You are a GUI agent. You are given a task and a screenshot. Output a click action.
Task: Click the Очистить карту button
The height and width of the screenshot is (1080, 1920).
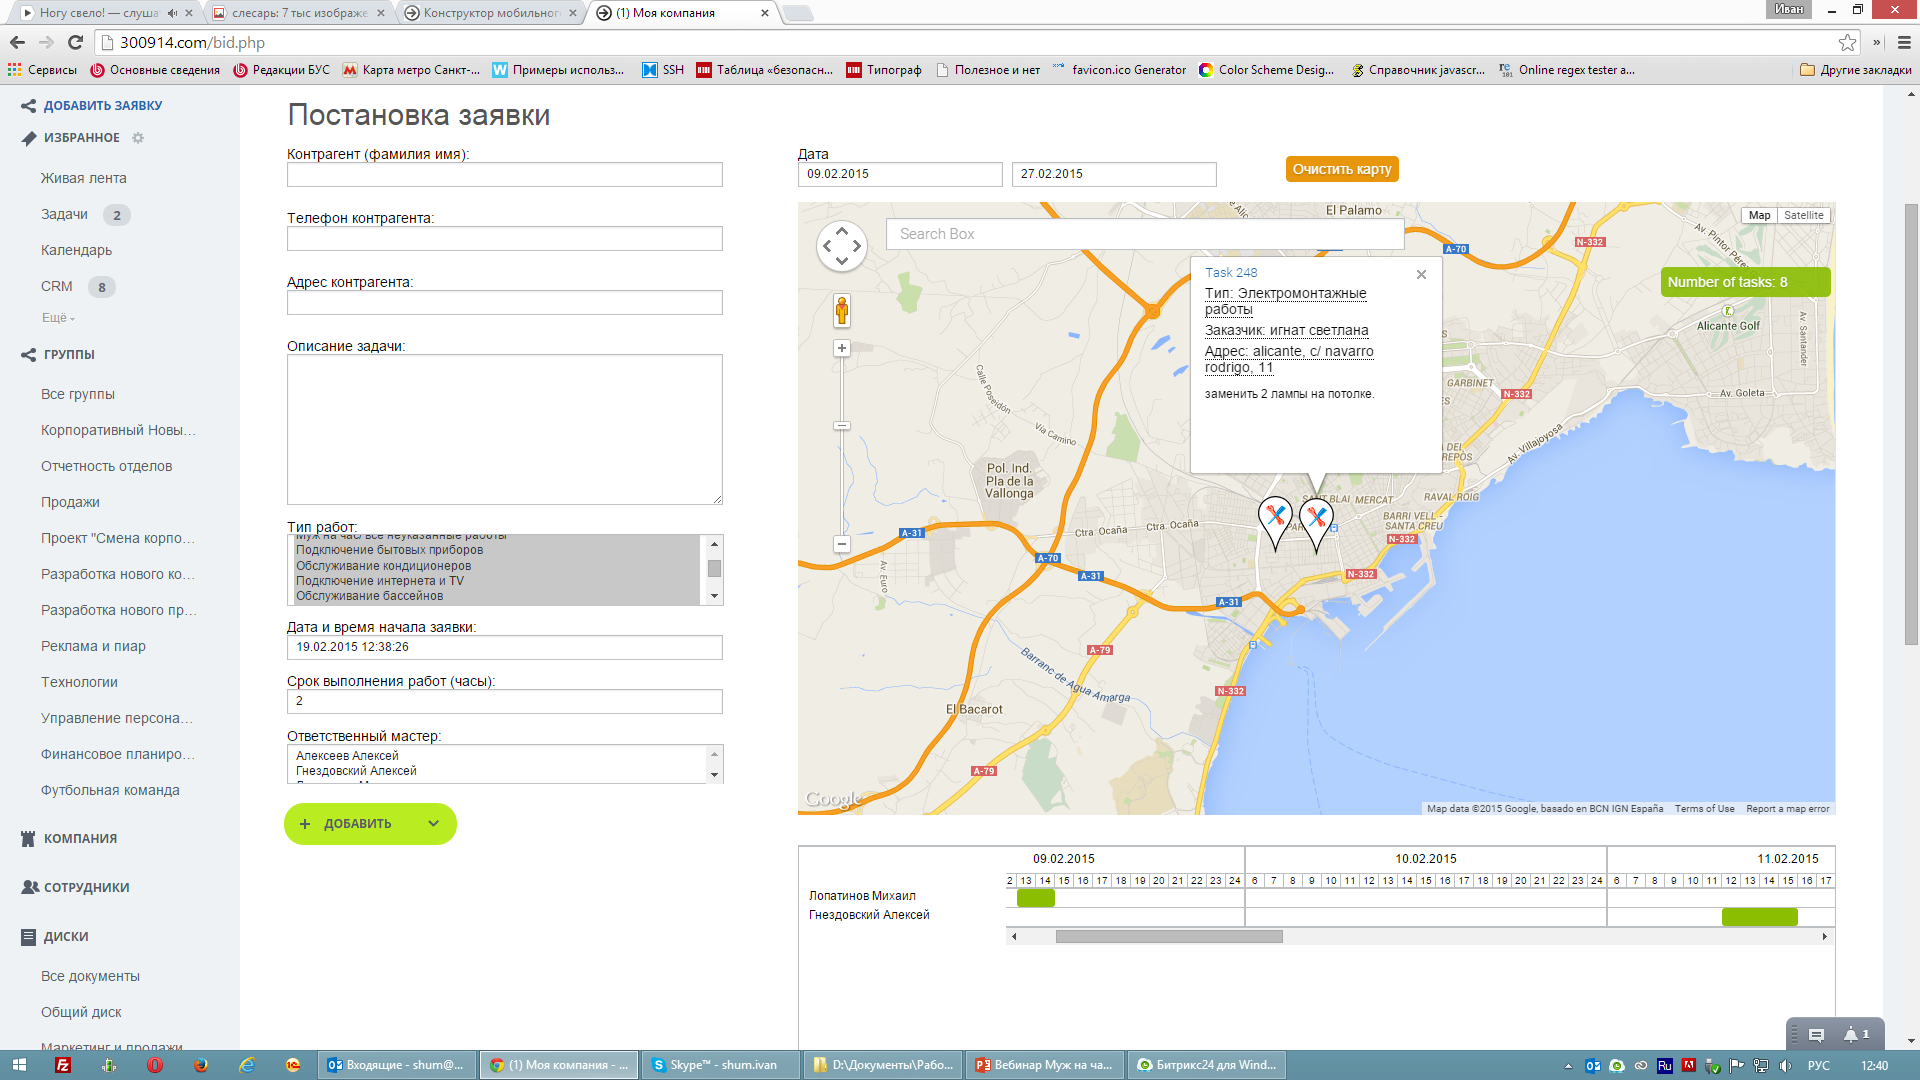(x=1341, y=169)
